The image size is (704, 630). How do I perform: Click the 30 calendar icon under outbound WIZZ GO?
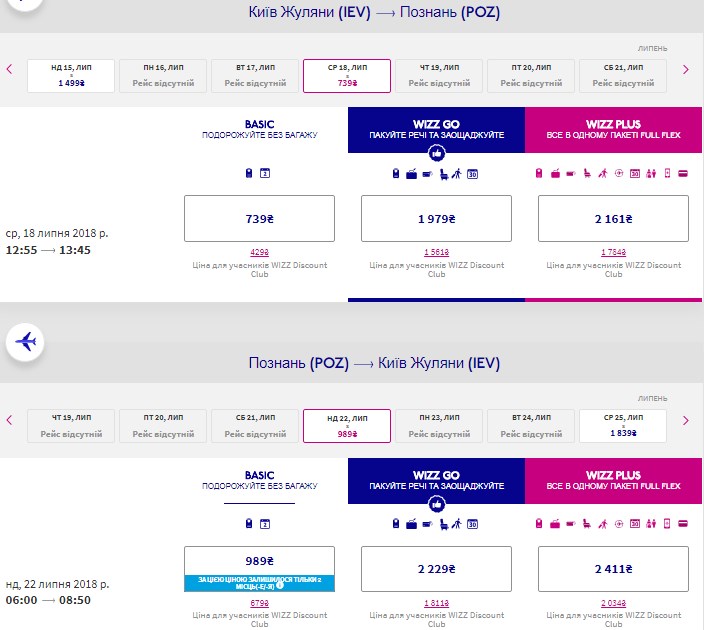tap(472, 175)
